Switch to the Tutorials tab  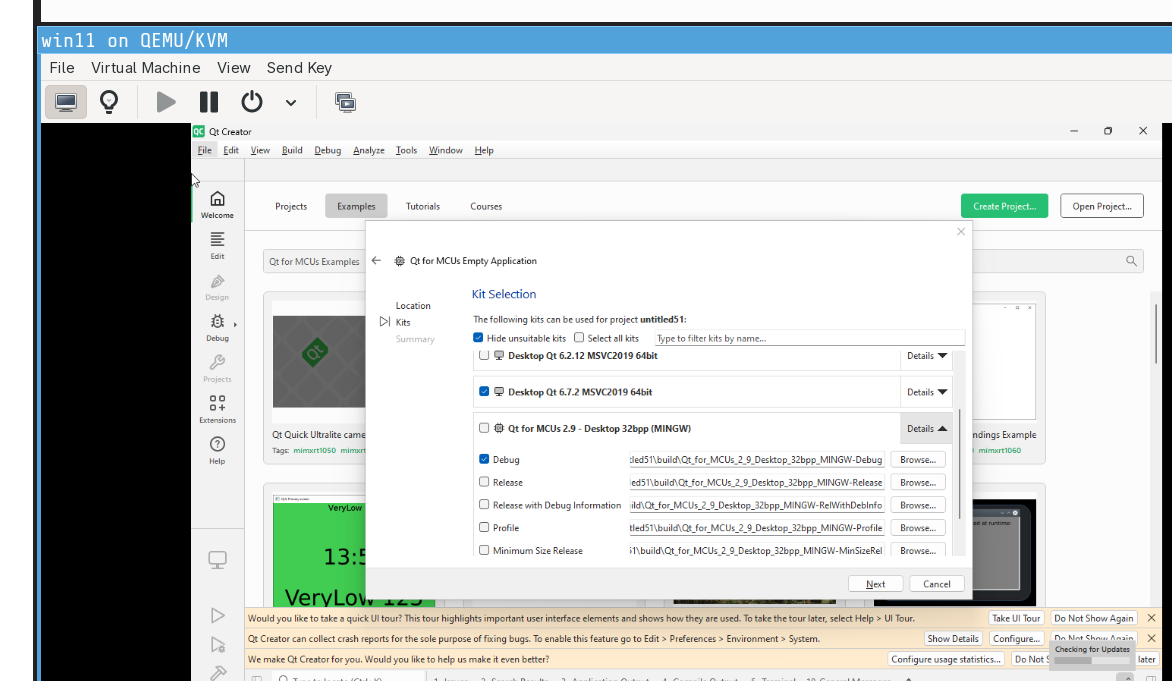tap(422, 206)
